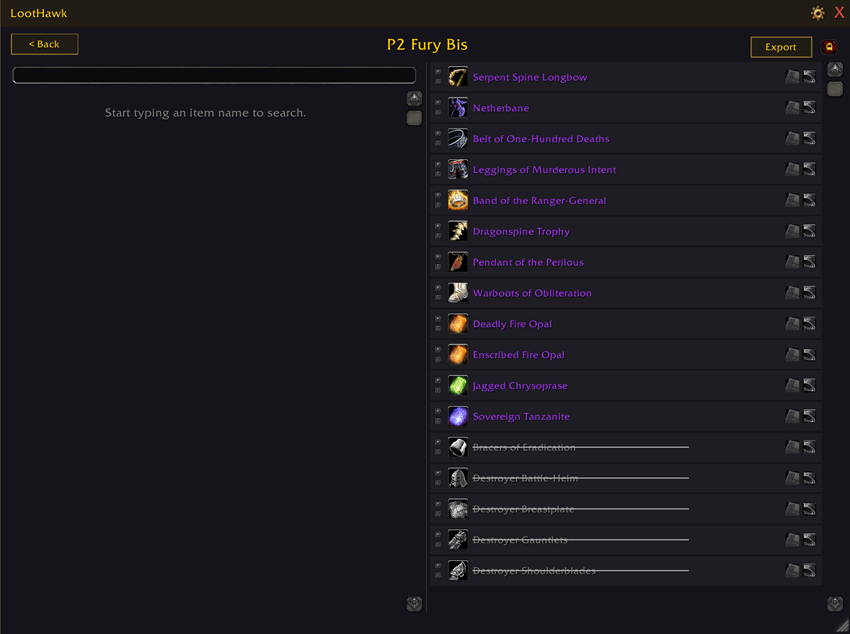This screenshot has height=634, width=850.
Task: Export the P2 Fury Bis list
Action: [781, 47]
